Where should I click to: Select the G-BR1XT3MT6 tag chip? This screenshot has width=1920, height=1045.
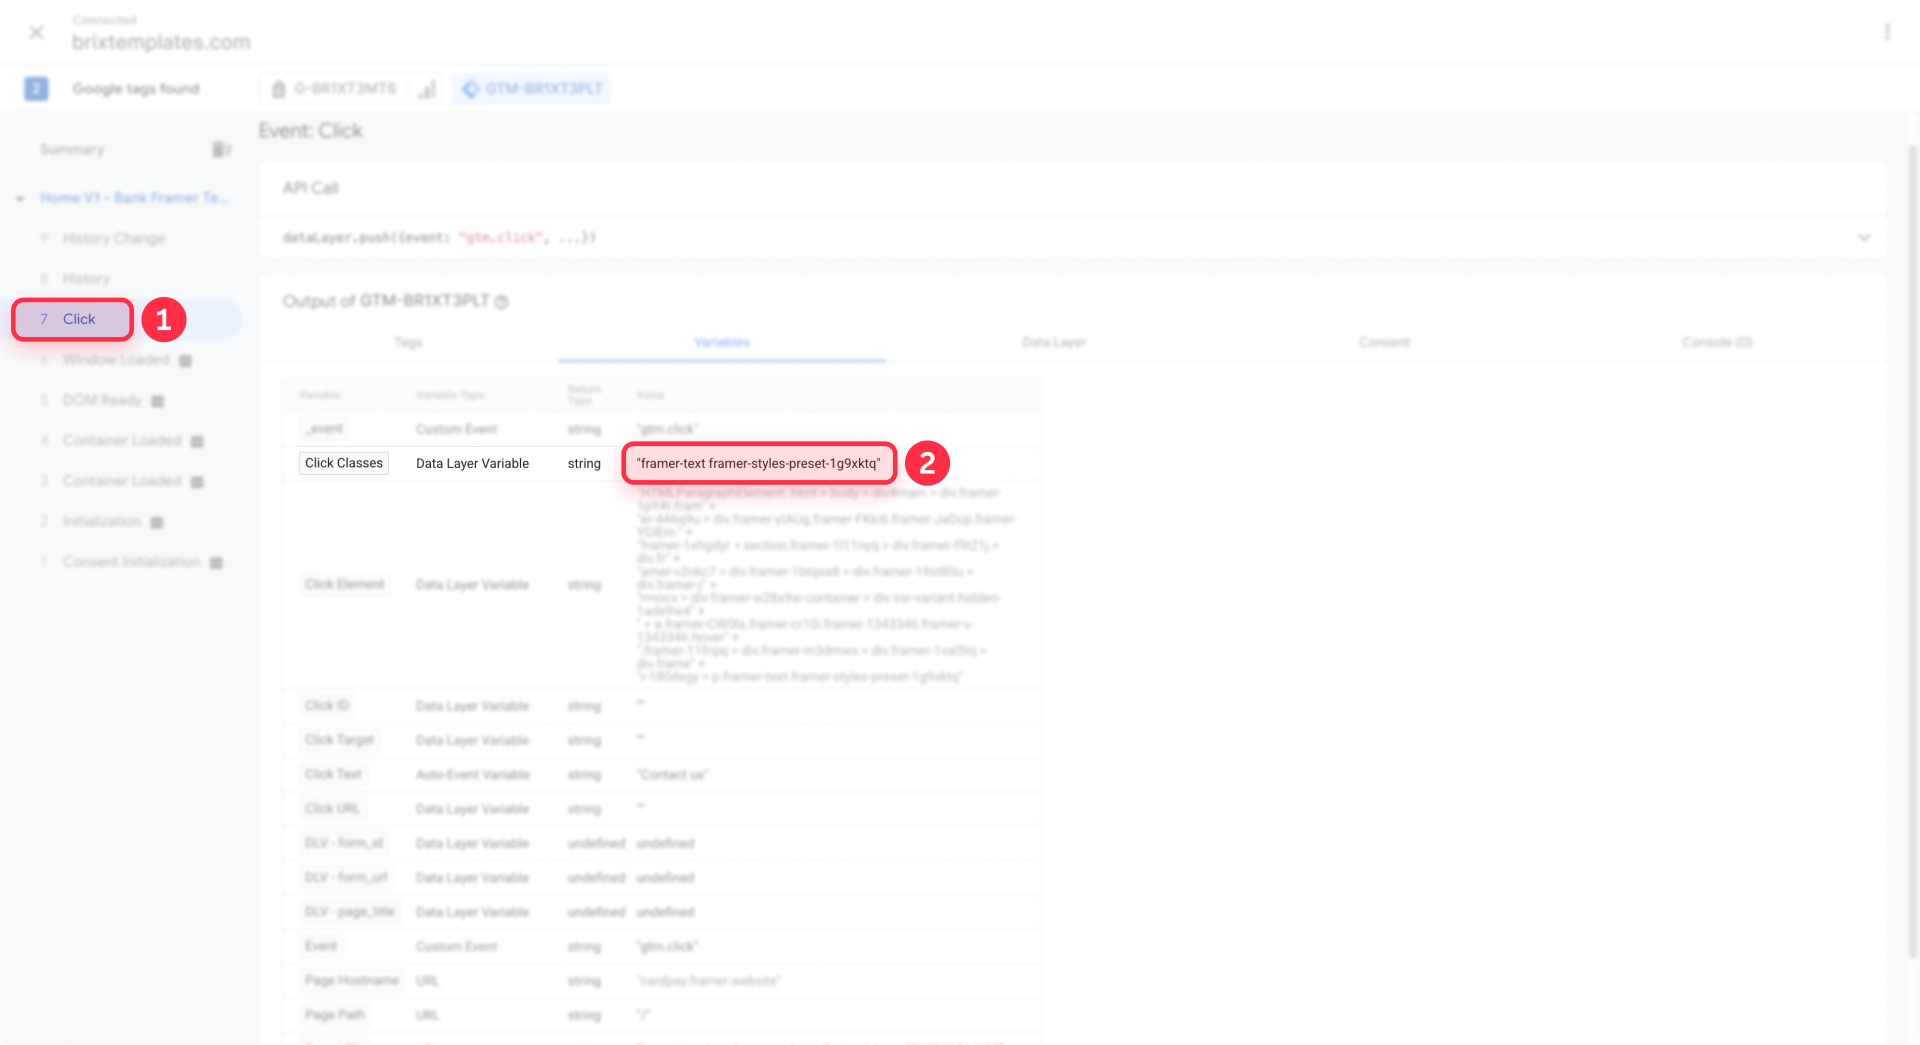coord(334,89)
